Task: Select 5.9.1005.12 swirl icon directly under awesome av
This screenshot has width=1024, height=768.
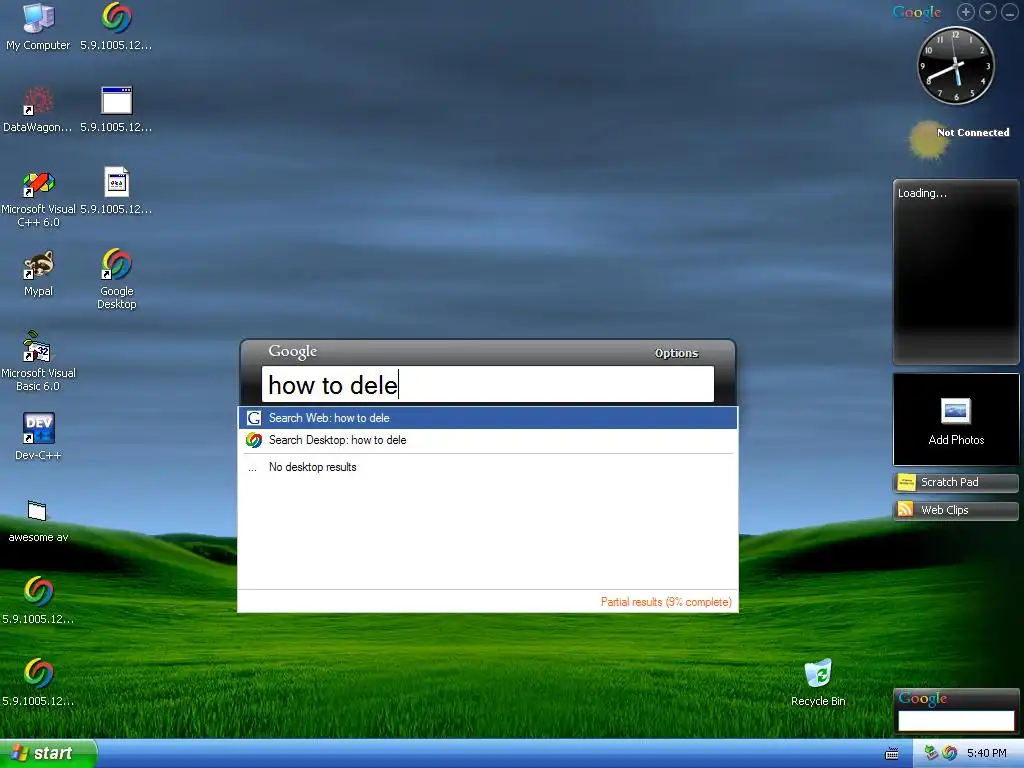Action: pos(38,600)
